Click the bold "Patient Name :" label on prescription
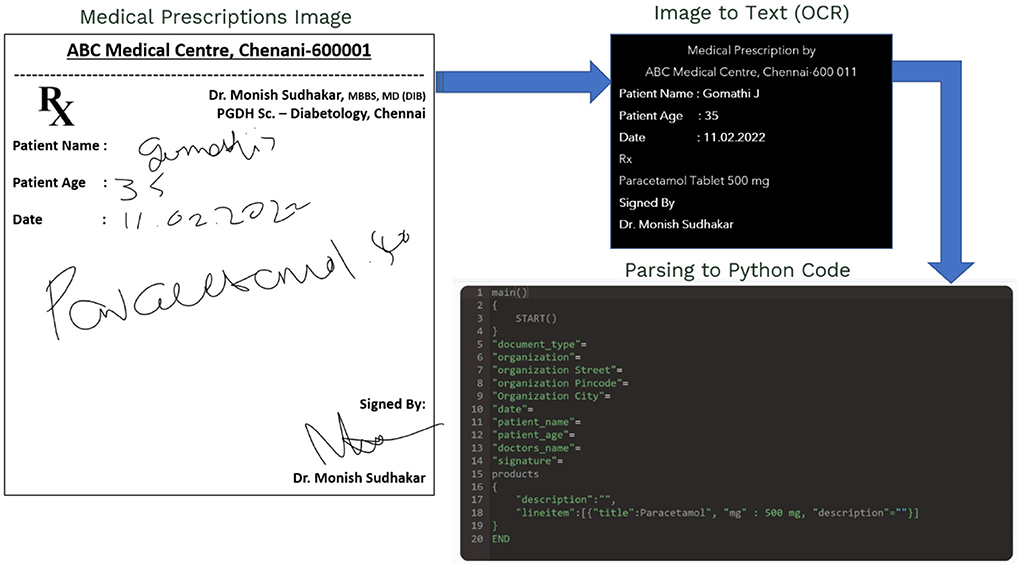The image size is (1021, 567). pyautogui.click(x=60, y=146)
